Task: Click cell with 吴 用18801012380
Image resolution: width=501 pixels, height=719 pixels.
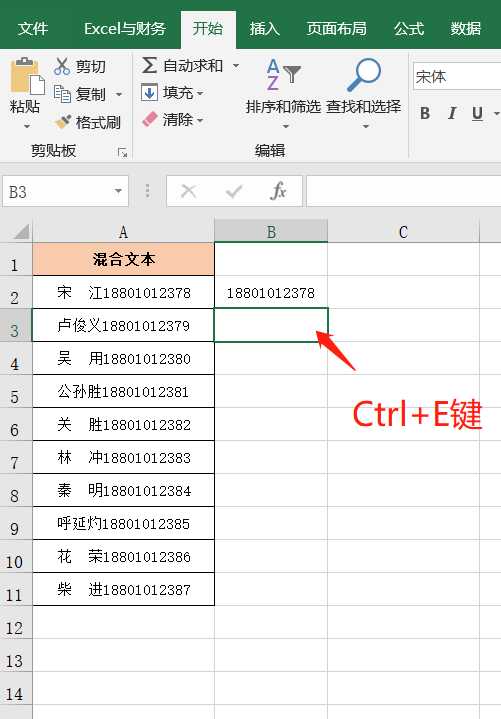Action: pyautogui.click(x=123, y=358)
